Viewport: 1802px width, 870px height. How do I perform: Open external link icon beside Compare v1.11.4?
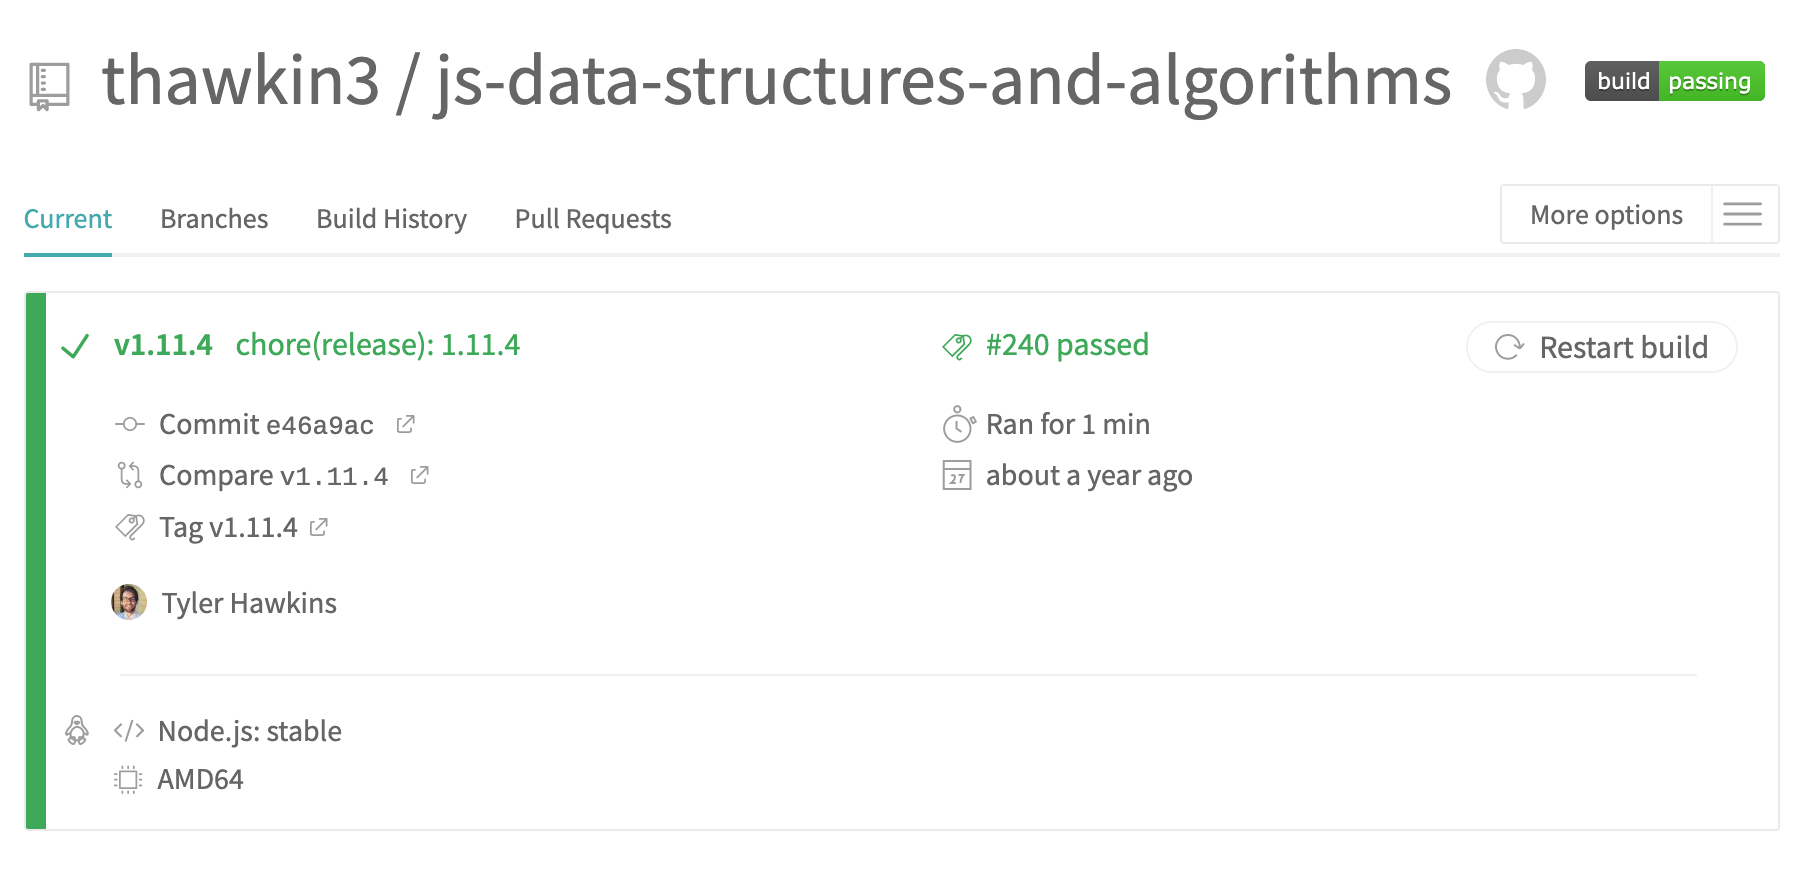pos(420,476)
